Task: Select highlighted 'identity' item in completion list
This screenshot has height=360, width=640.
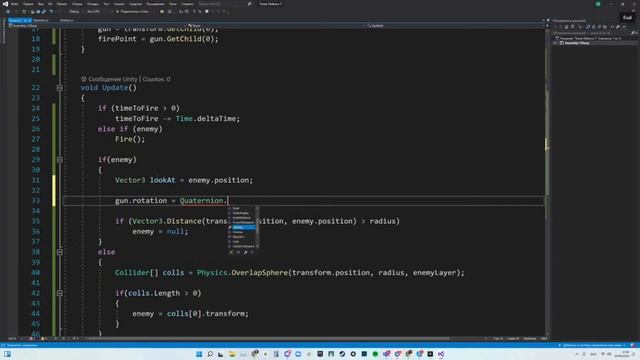Action: [244, 227]
